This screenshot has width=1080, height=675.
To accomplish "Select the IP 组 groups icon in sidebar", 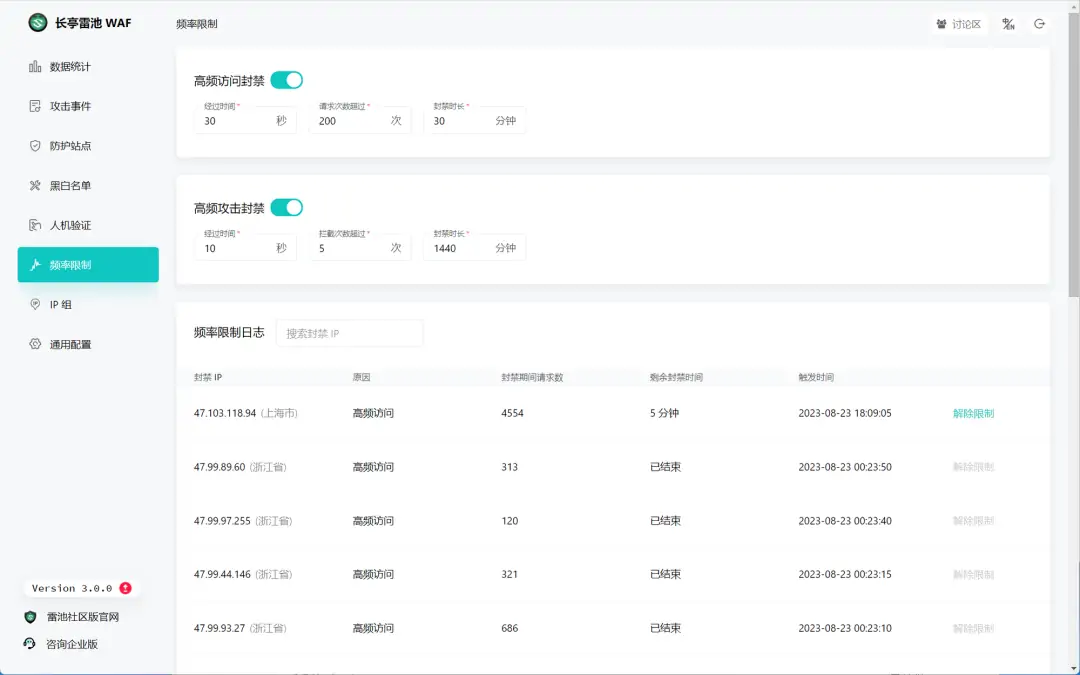I will (33, 304).
